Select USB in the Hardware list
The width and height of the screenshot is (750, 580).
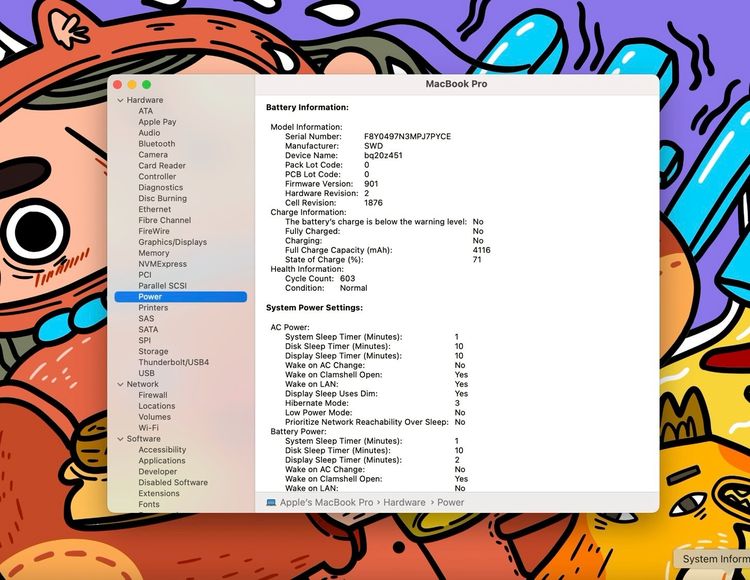pyautogui.click(x=146, y=373)
